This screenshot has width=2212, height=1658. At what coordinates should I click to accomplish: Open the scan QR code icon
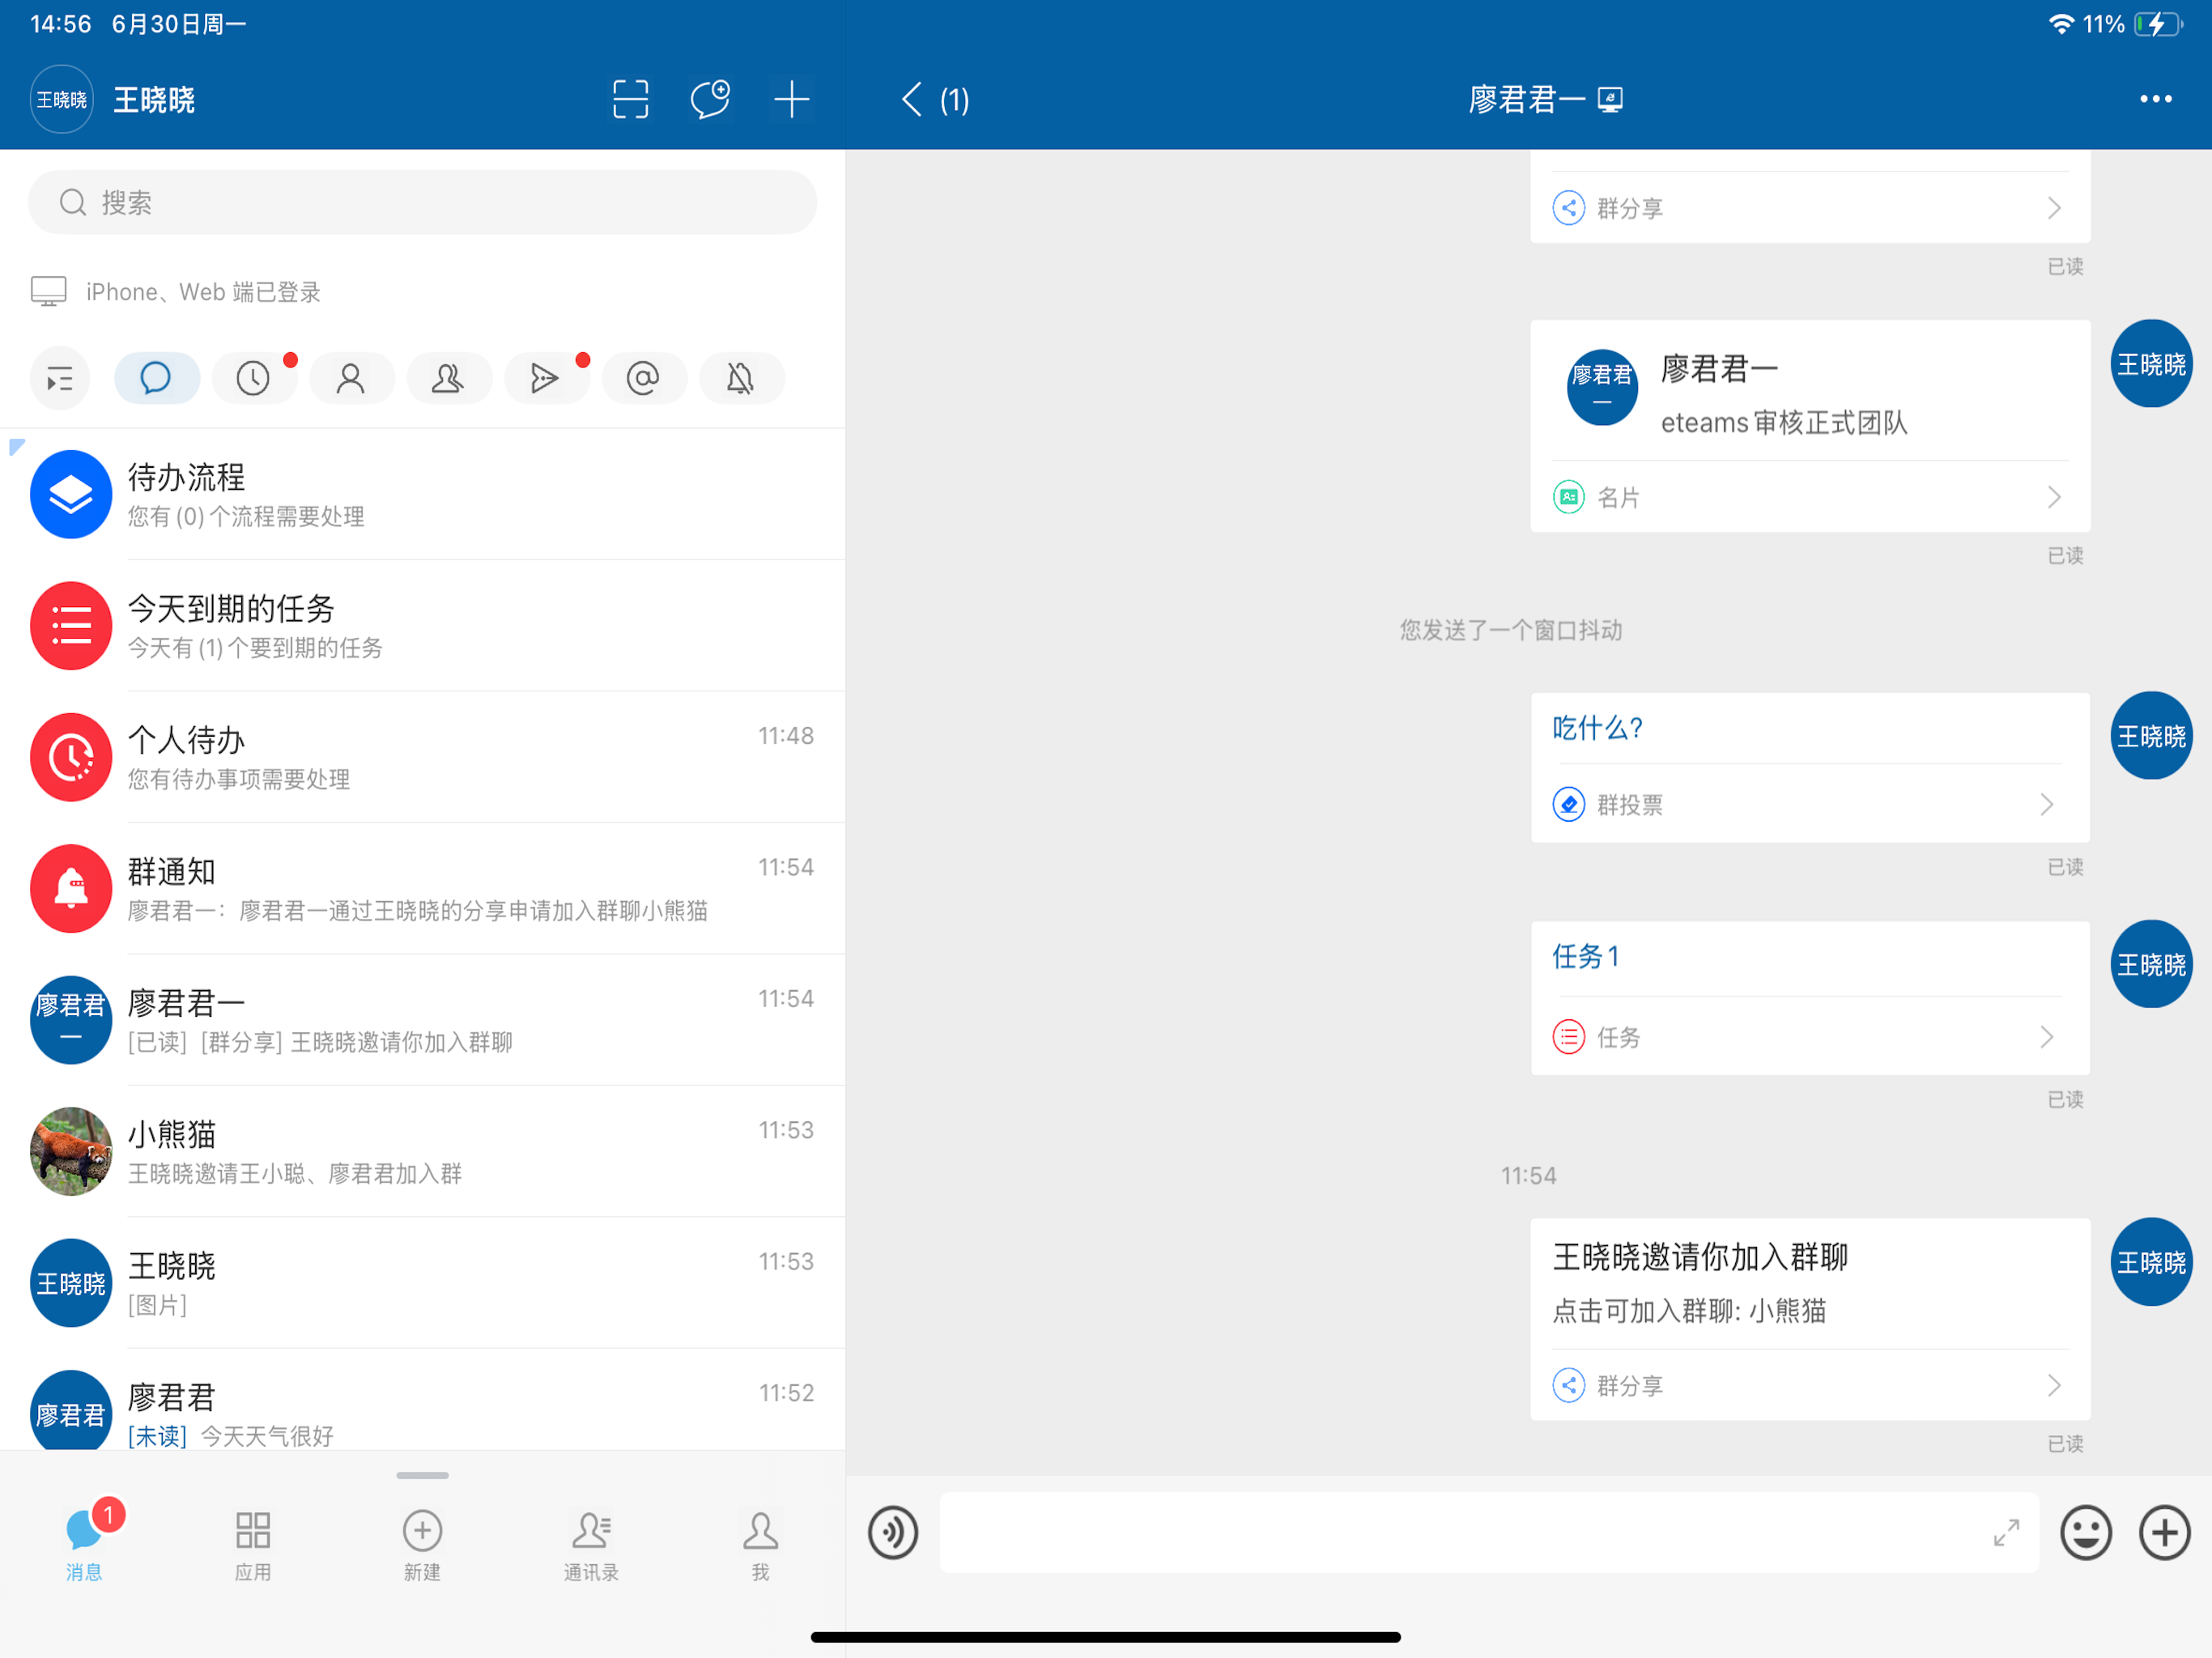point(630,100)
